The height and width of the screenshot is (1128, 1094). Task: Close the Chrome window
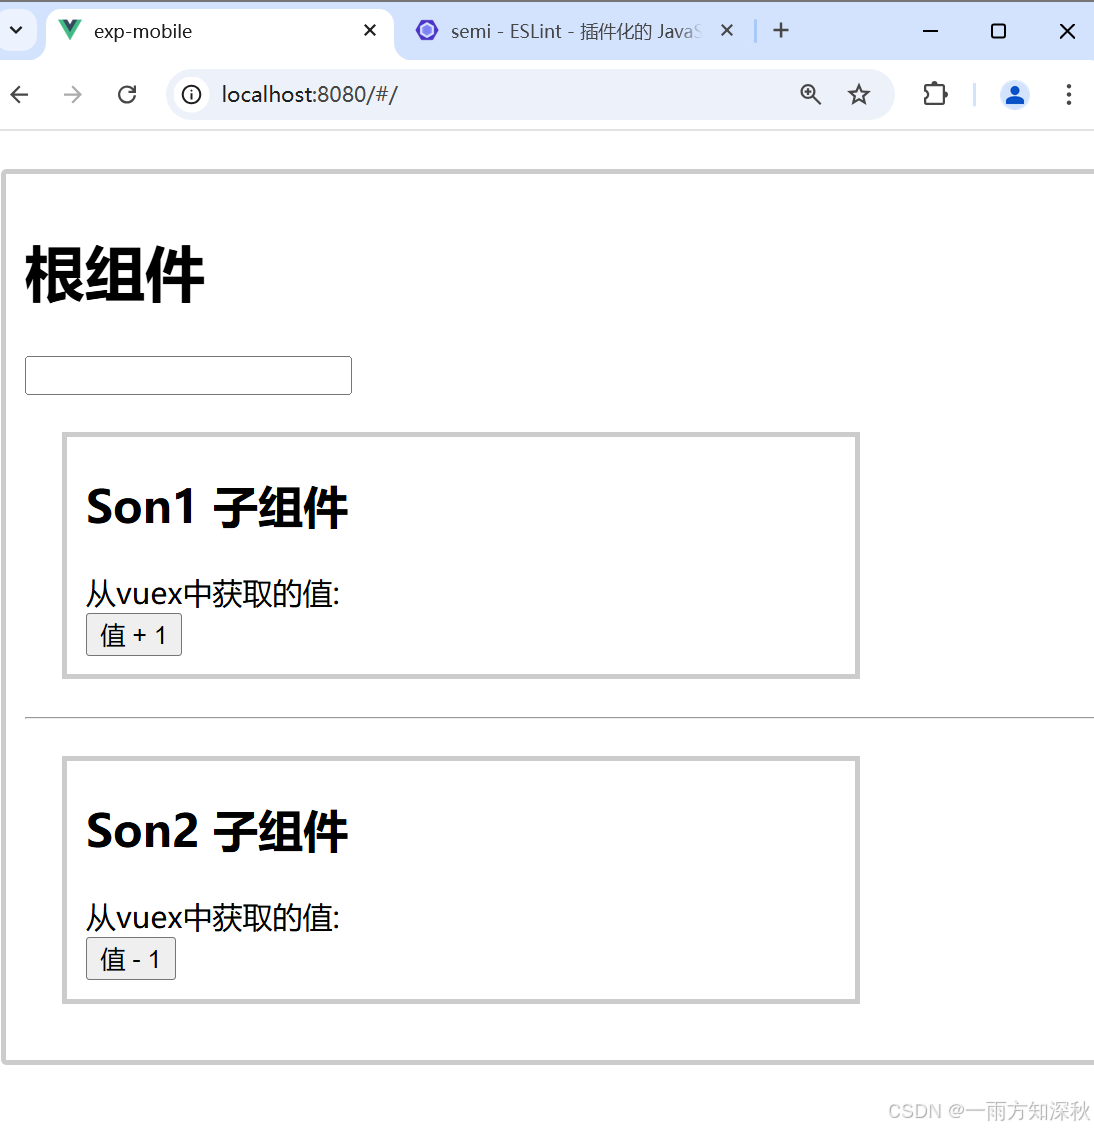click(x=1067, y=31)
